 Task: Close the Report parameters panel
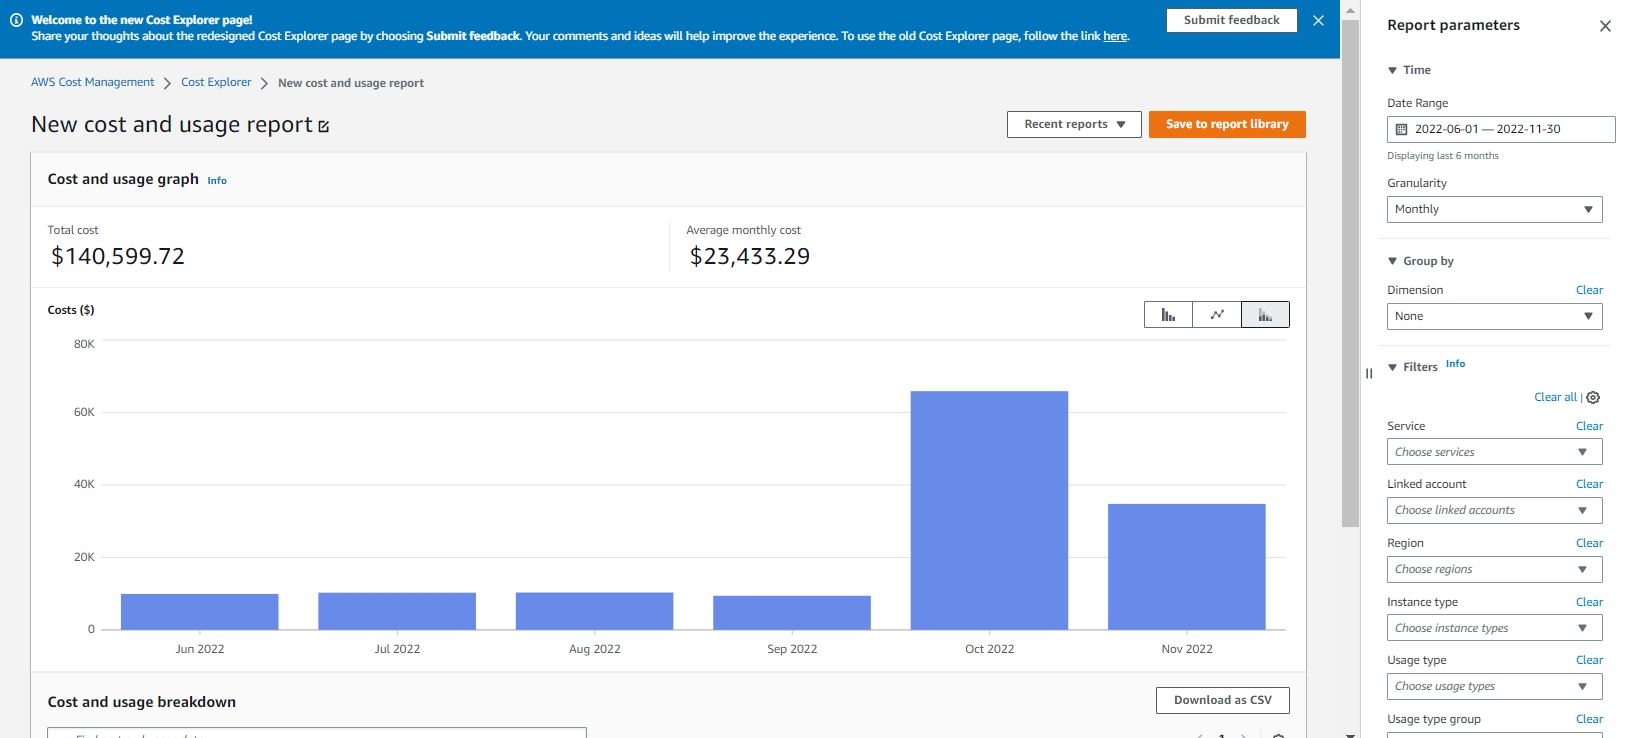tap(1605, 26)
